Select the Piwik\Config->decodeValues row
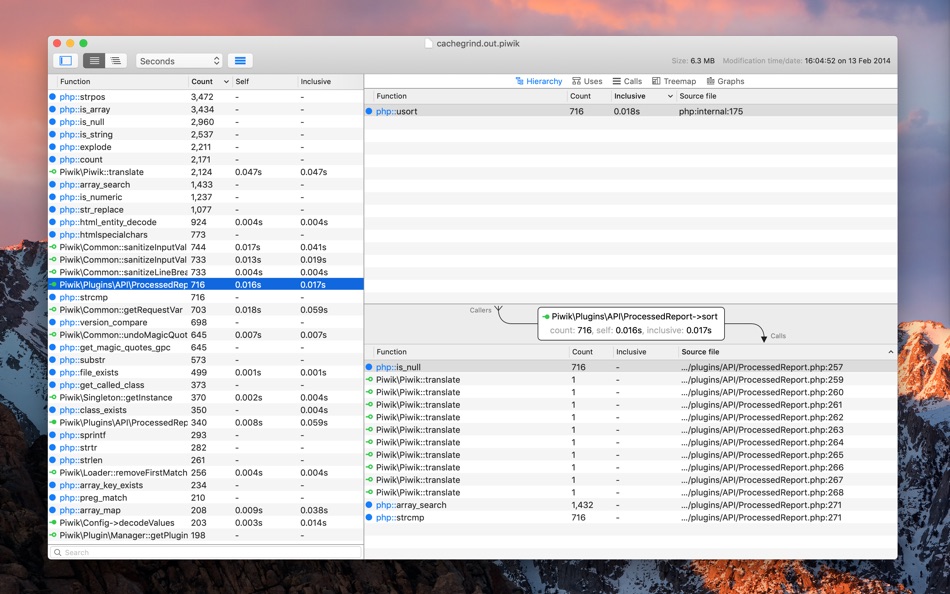 click(206, 522)
